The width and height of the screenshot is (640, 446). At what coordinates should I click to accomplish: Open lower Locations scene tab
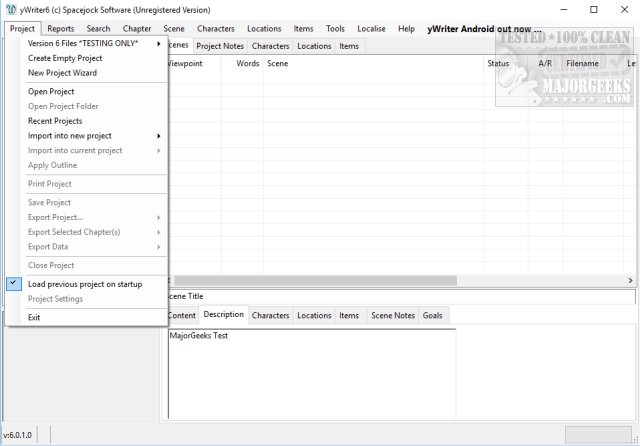pos(314,315)
